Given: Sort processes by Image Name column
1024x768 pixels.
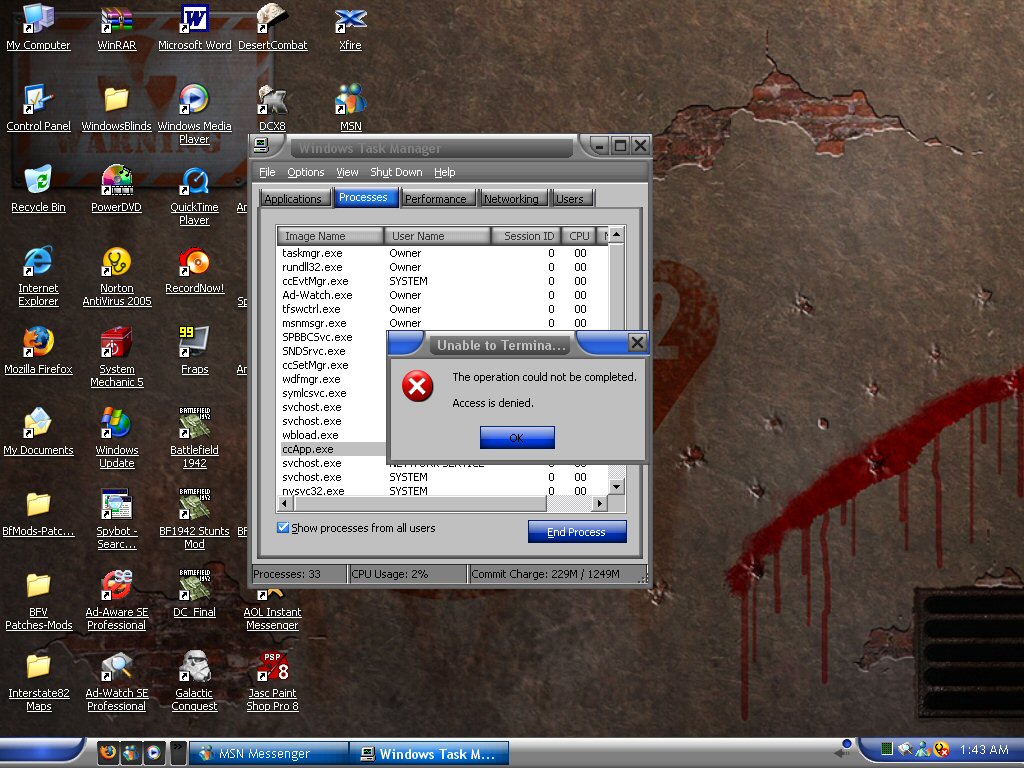Looking at the screenshot, I should click(330, 236).
